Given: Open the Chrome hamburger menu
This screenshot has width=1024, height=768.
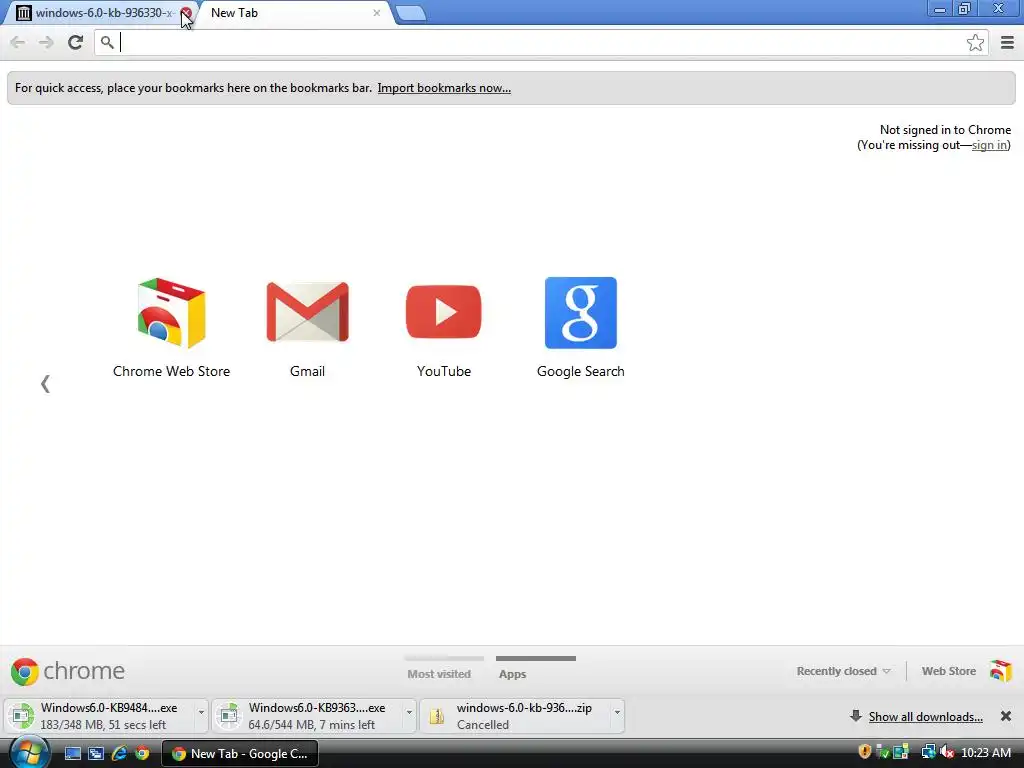Looking at the screenshot, I should [x=1007, y=42].
